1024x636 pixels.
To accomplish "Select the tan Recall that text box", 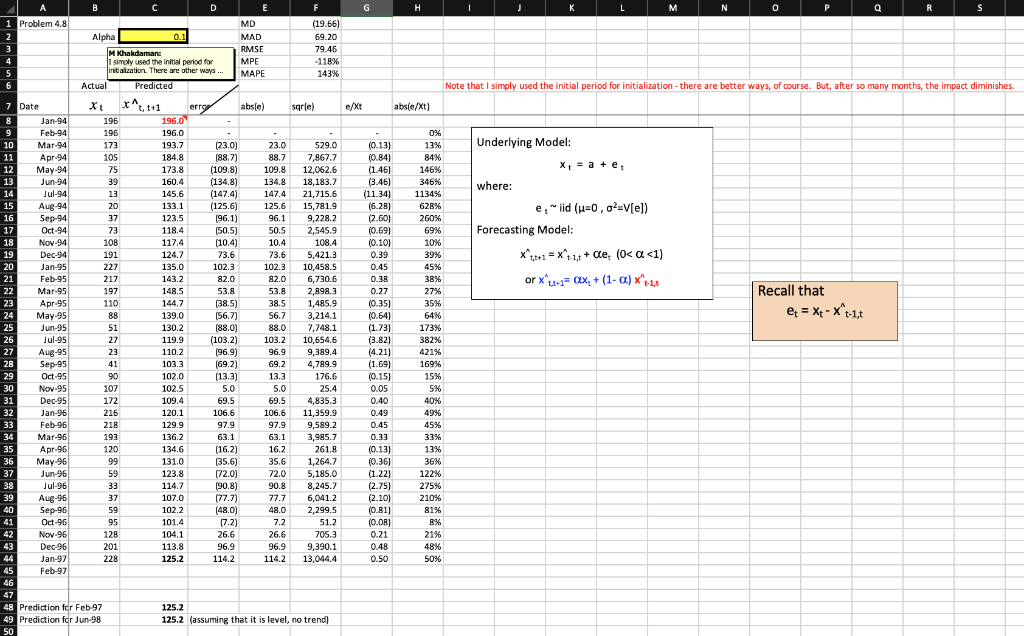I will [823, 310].
